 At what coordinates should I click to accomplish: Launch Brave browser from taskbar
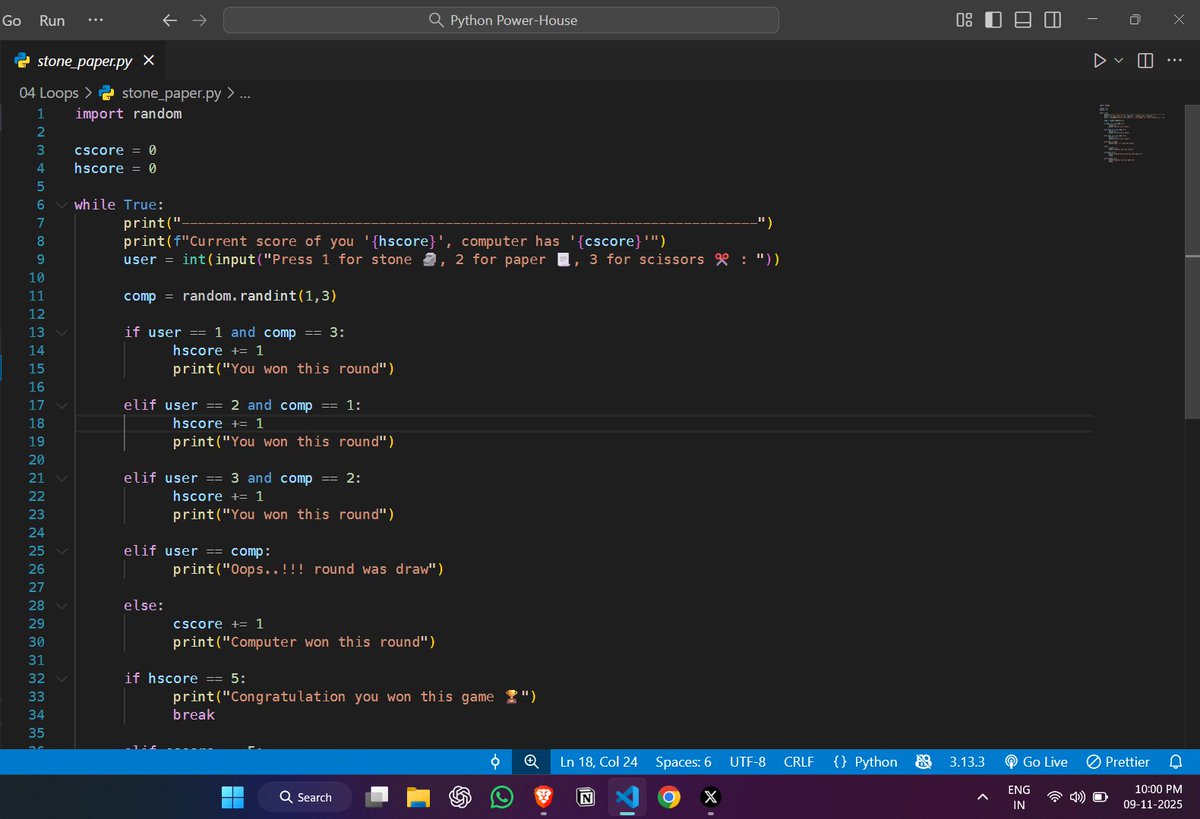coord(544,797)
